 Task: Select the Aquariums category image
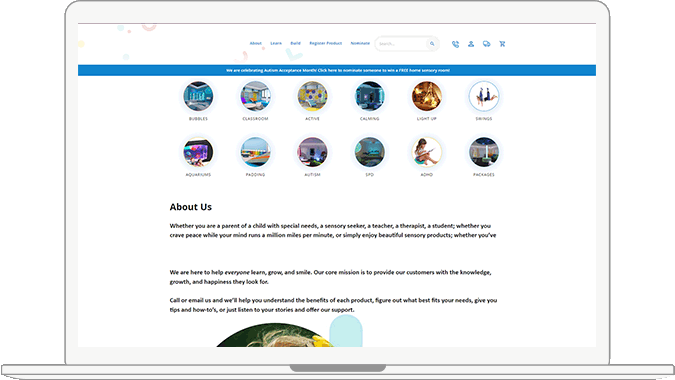point(198,152)
